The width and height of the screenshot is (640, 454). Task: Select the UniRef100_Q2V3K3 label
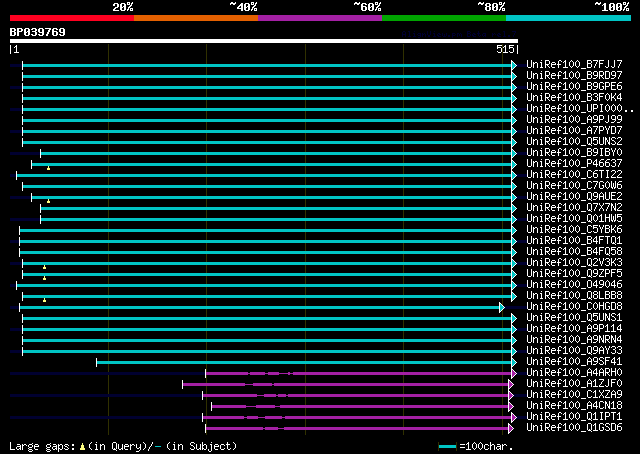pyautogui.click(x=574, y=263)
